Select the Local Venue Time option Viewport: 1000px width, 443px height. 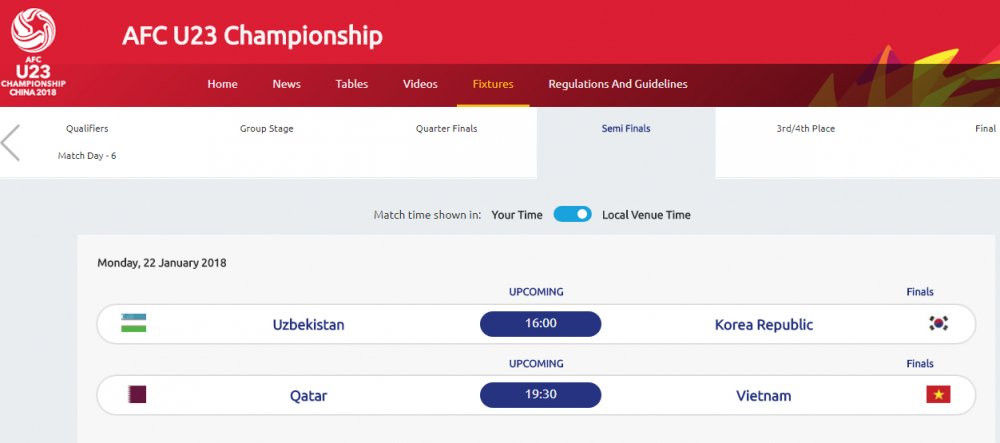point(646,215)
